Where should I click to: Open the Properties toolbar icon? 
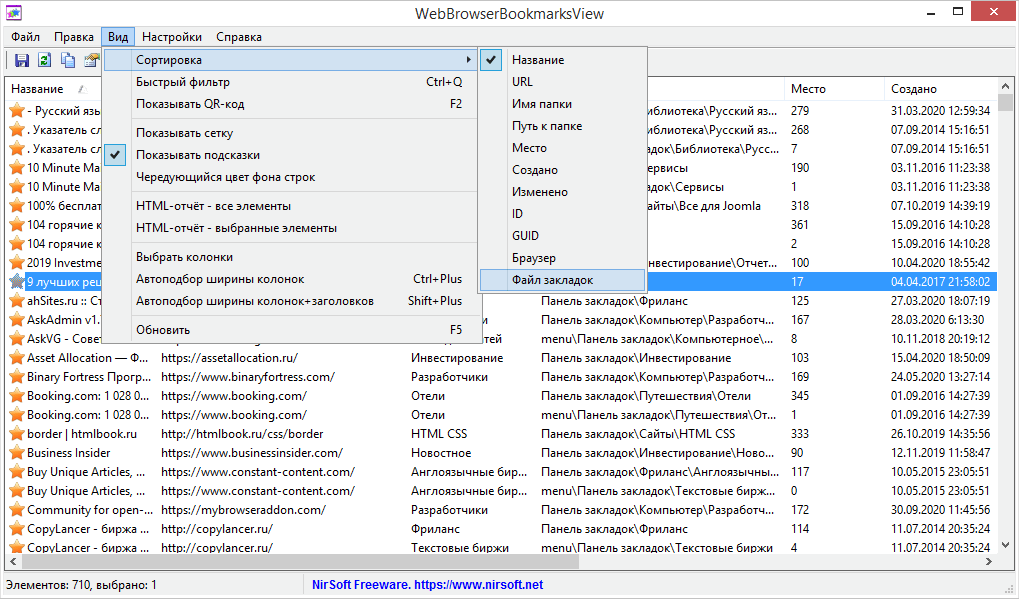(92, 60)
